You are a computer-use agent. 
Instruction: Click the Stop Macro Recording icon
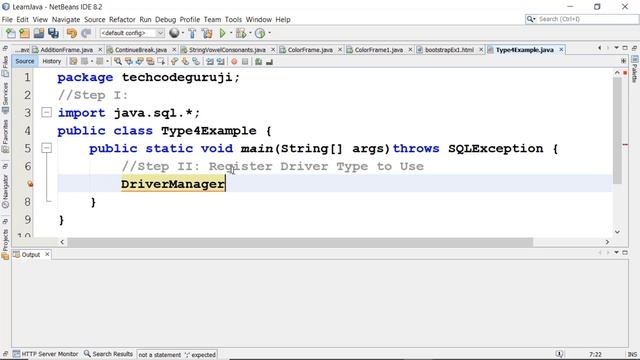[245, 62]
